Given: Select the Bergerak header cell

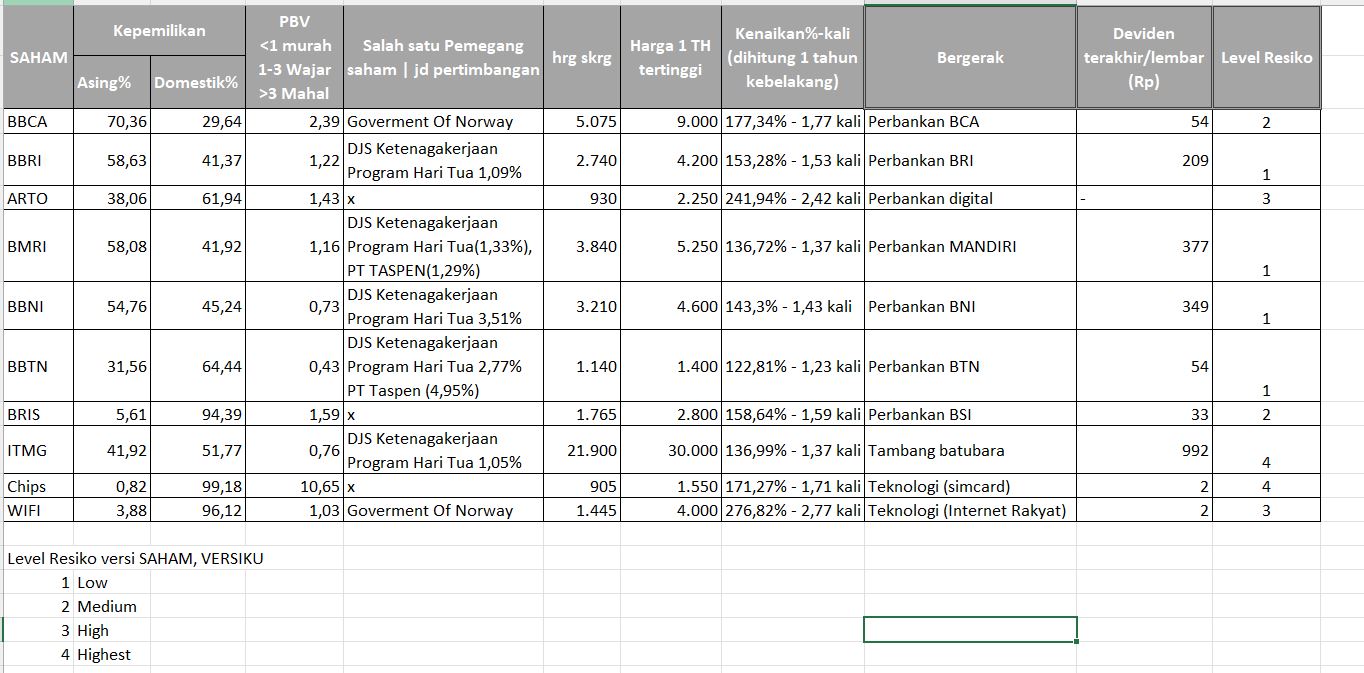Looking at the screenshot, I should pos(970,58).
